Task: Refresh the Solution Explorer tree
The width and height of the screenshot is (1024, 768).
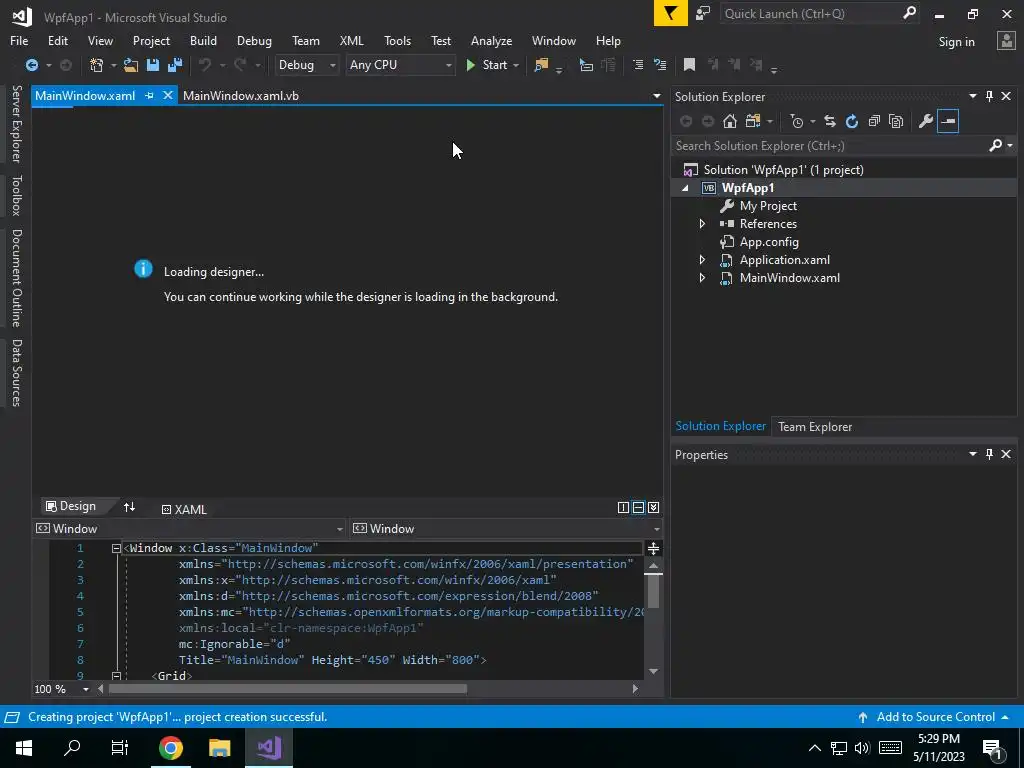Action: [x=852, y=121]
